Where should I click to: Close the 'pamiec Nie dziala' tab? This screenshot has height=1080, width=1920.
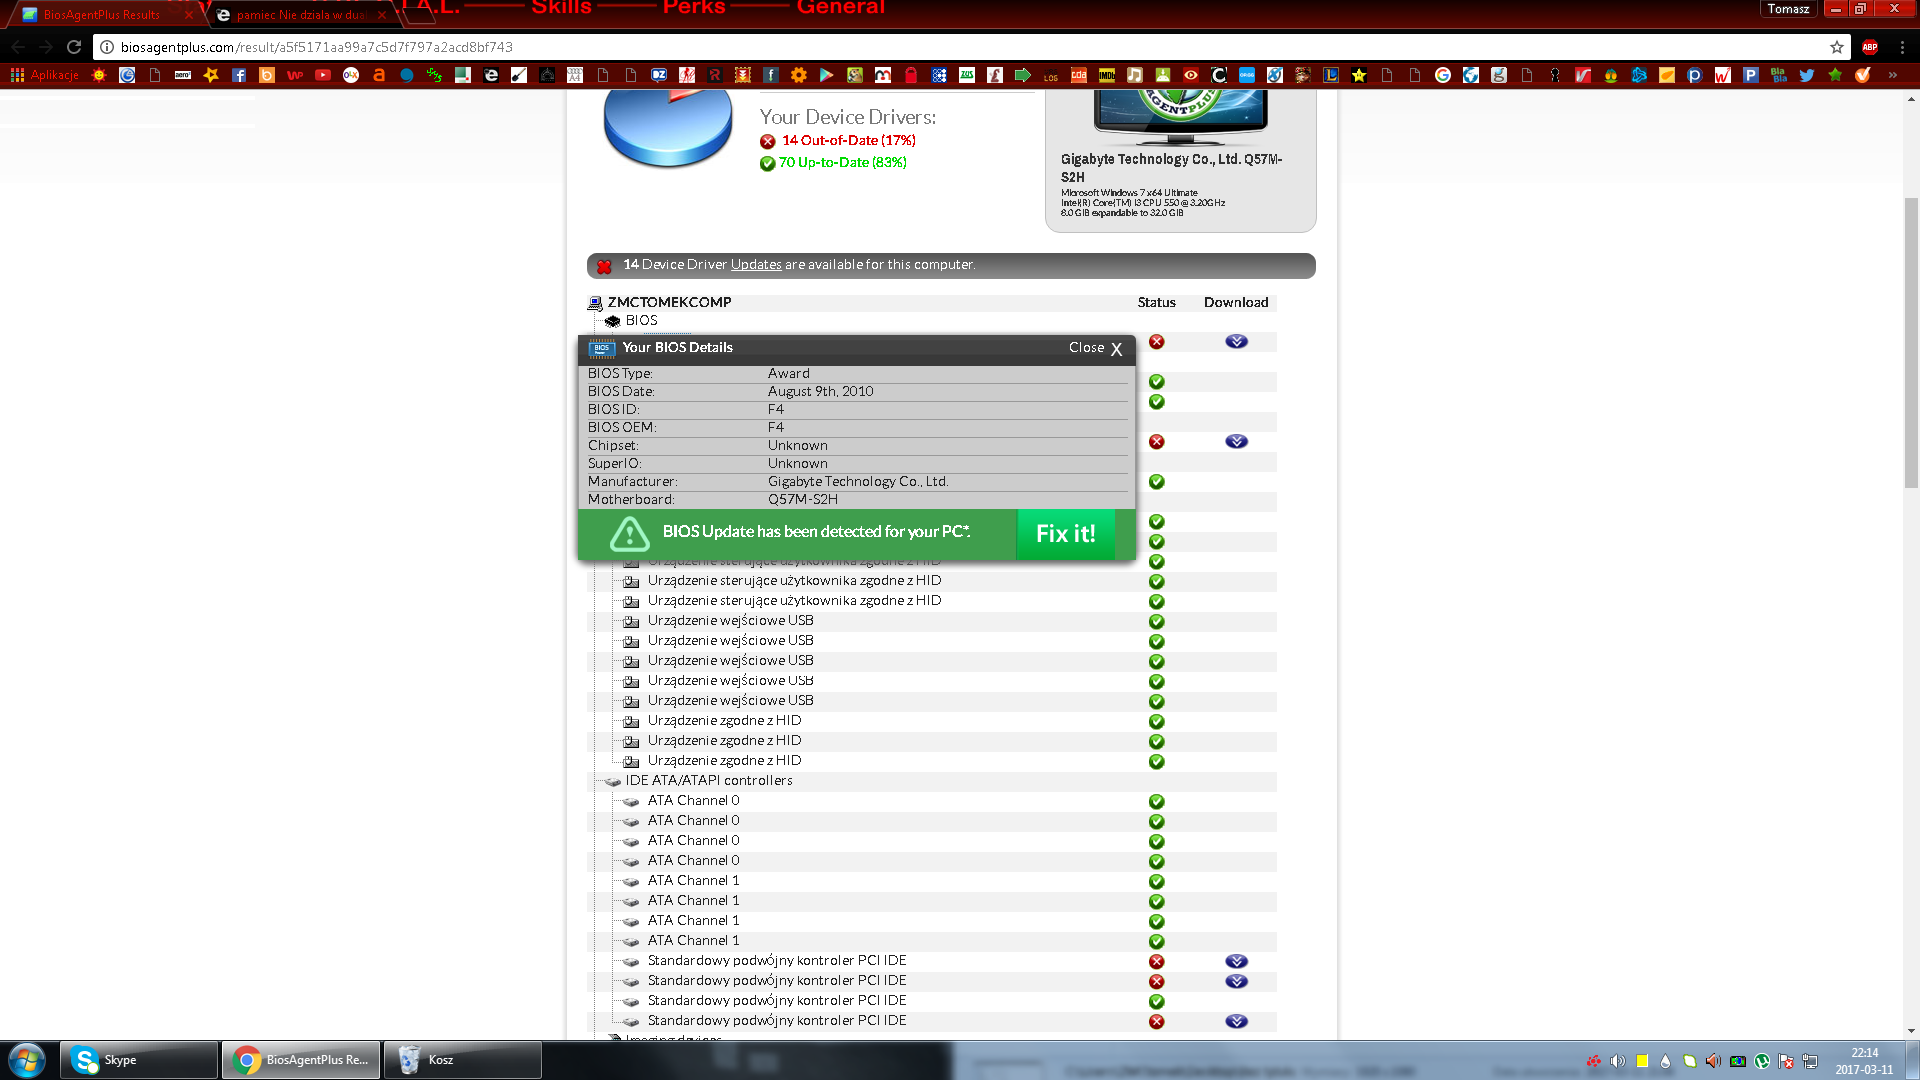pyautogui.click(x=382, y=15)
